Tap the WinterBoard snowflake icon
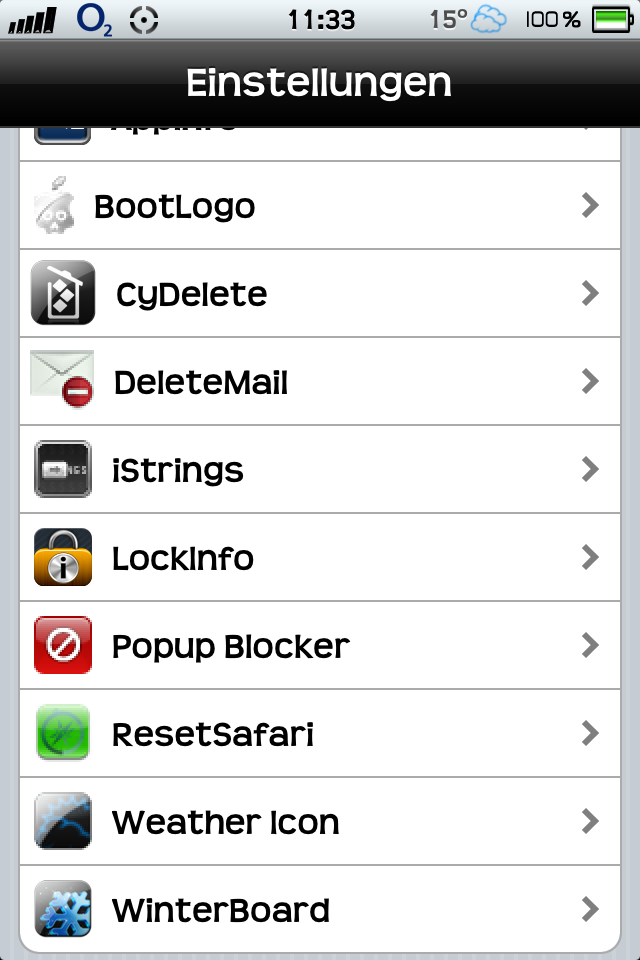This screenshot has width=640, height=960. coord(63,909)
